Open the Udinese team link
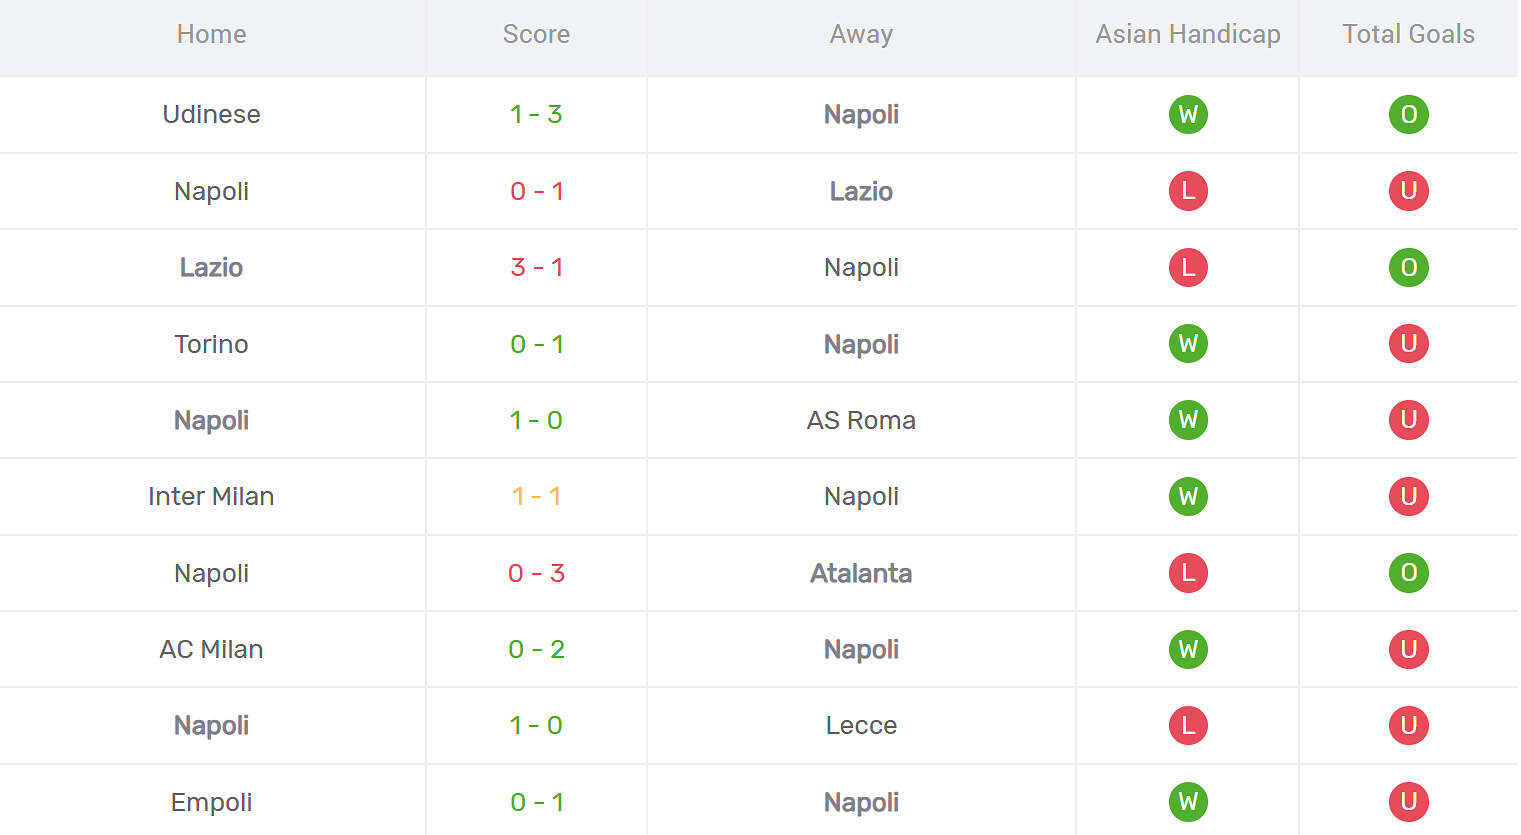 pyautogui.click(x=211, y=115)
